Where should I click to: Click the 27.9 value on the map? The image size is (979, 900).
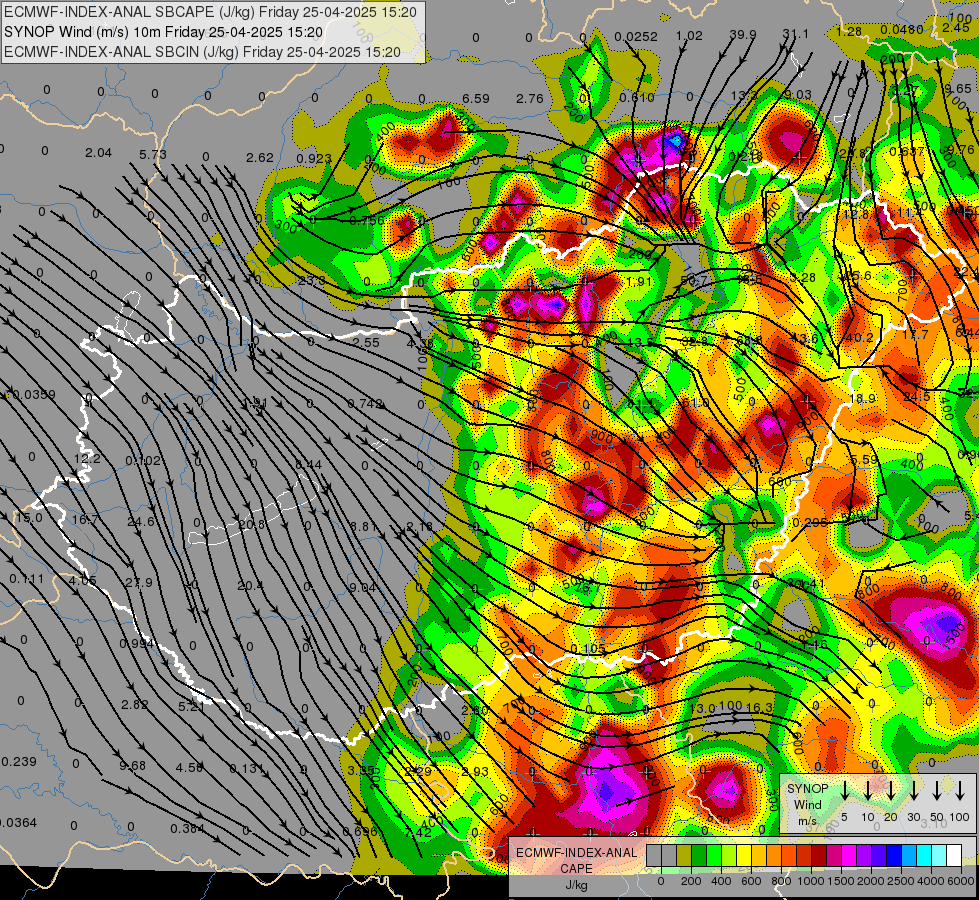[x=139, y=583]
